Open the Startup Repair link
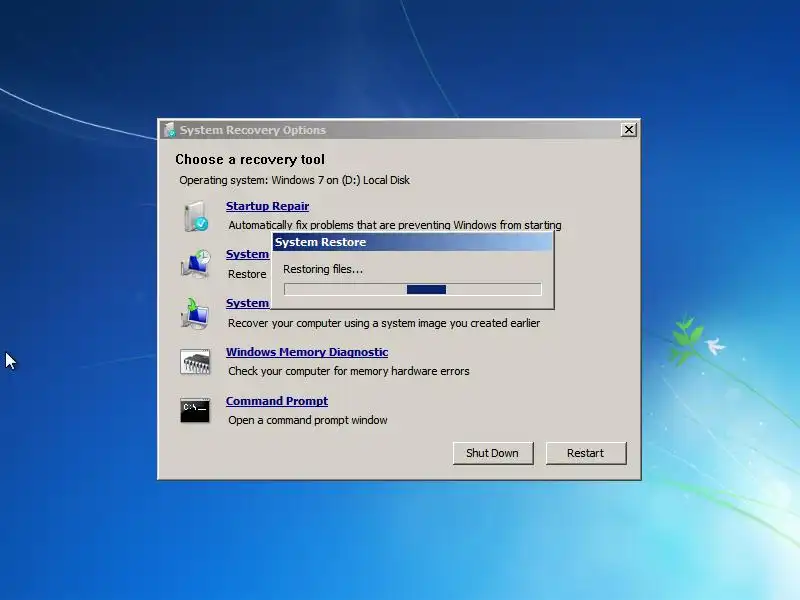This screenshot has height=600, width=800. click(x=267, y=206)
